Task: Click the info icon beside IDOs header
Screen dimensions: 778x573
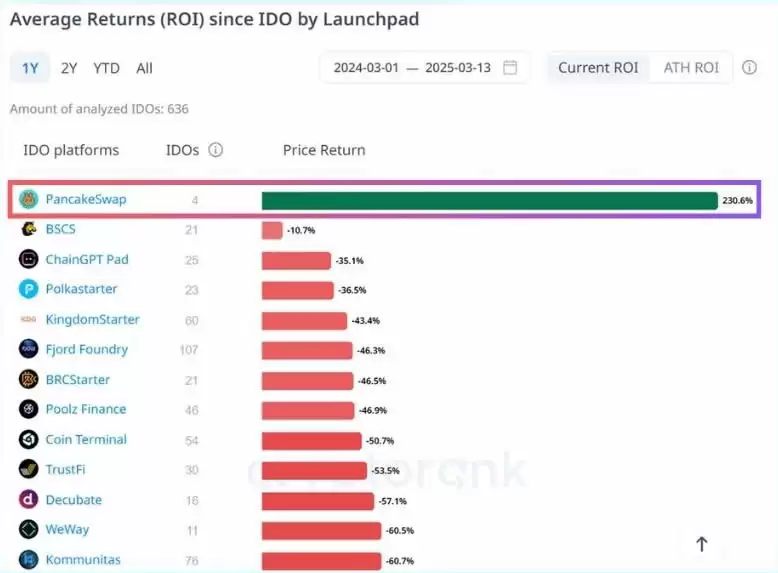Action: tap(215, 150)
